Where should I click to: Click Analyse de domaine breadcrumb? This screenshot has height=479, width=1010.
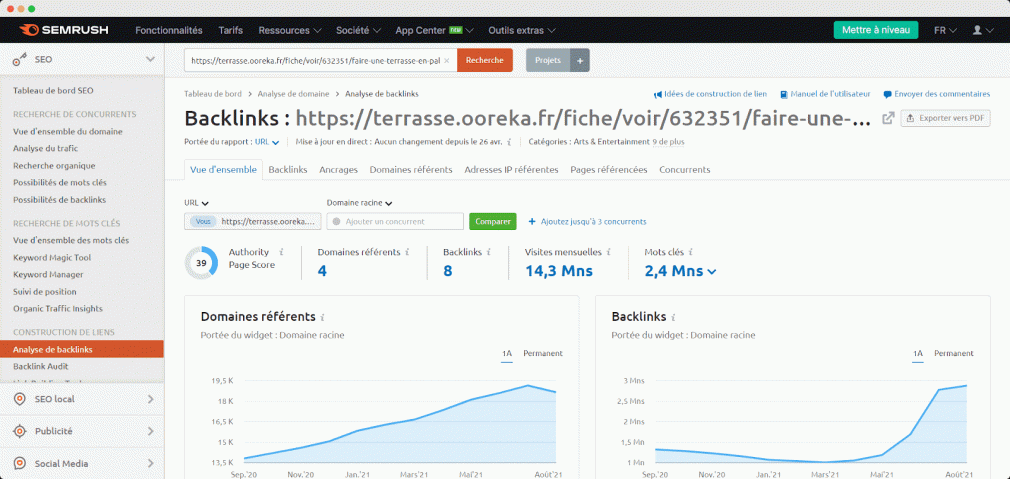[294, 94]
